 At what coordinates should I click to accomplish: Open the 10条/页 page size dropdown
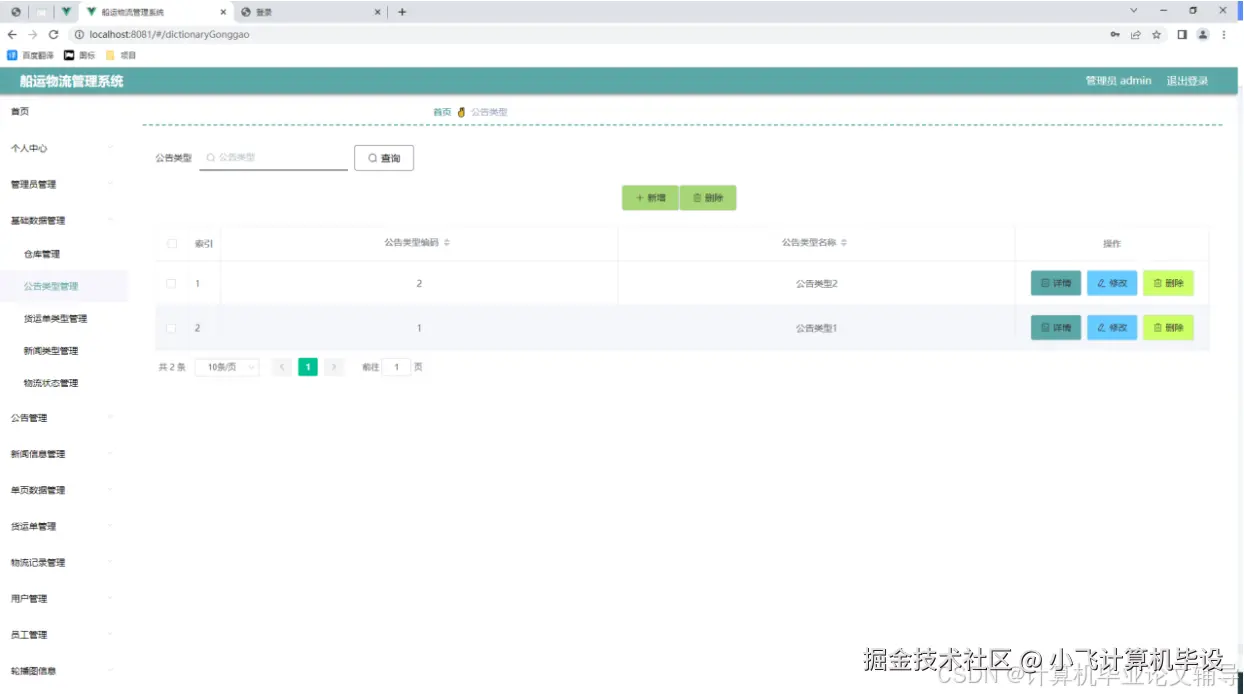pyautogui.click(x=227, y=367)
